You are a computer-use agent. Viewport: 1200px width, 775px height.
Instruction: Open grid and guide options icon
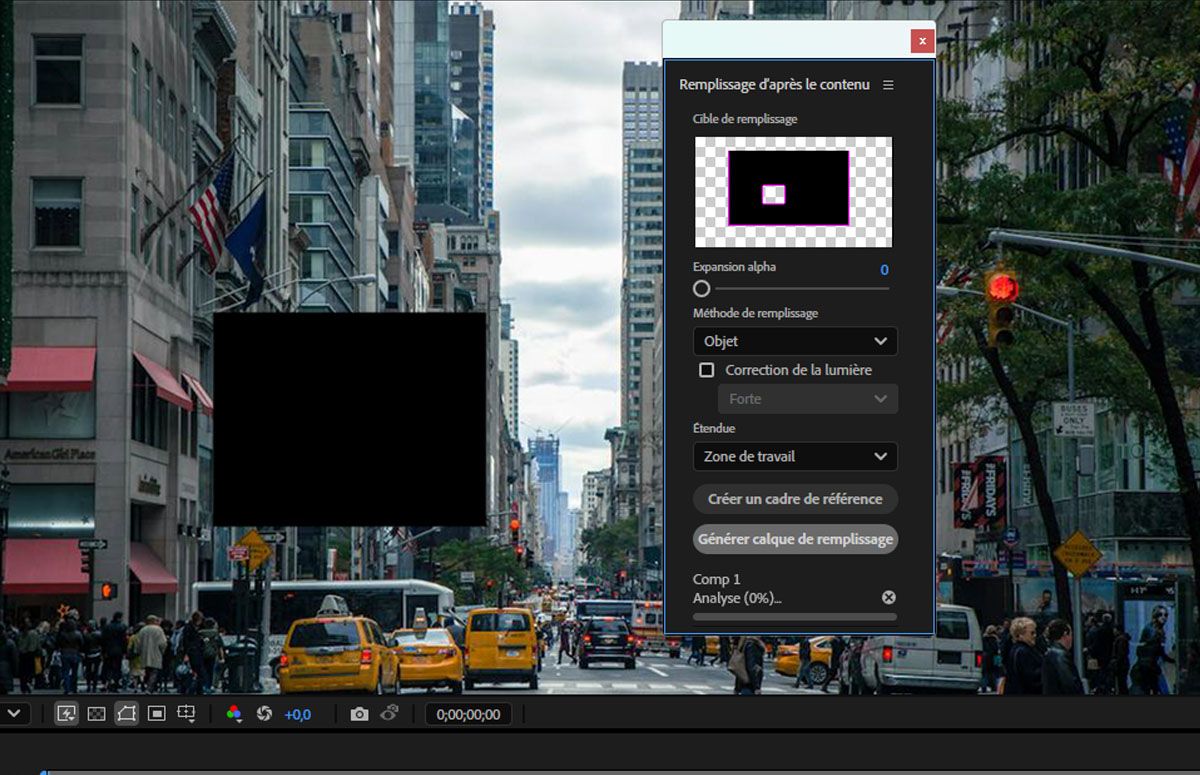[187, 714]
